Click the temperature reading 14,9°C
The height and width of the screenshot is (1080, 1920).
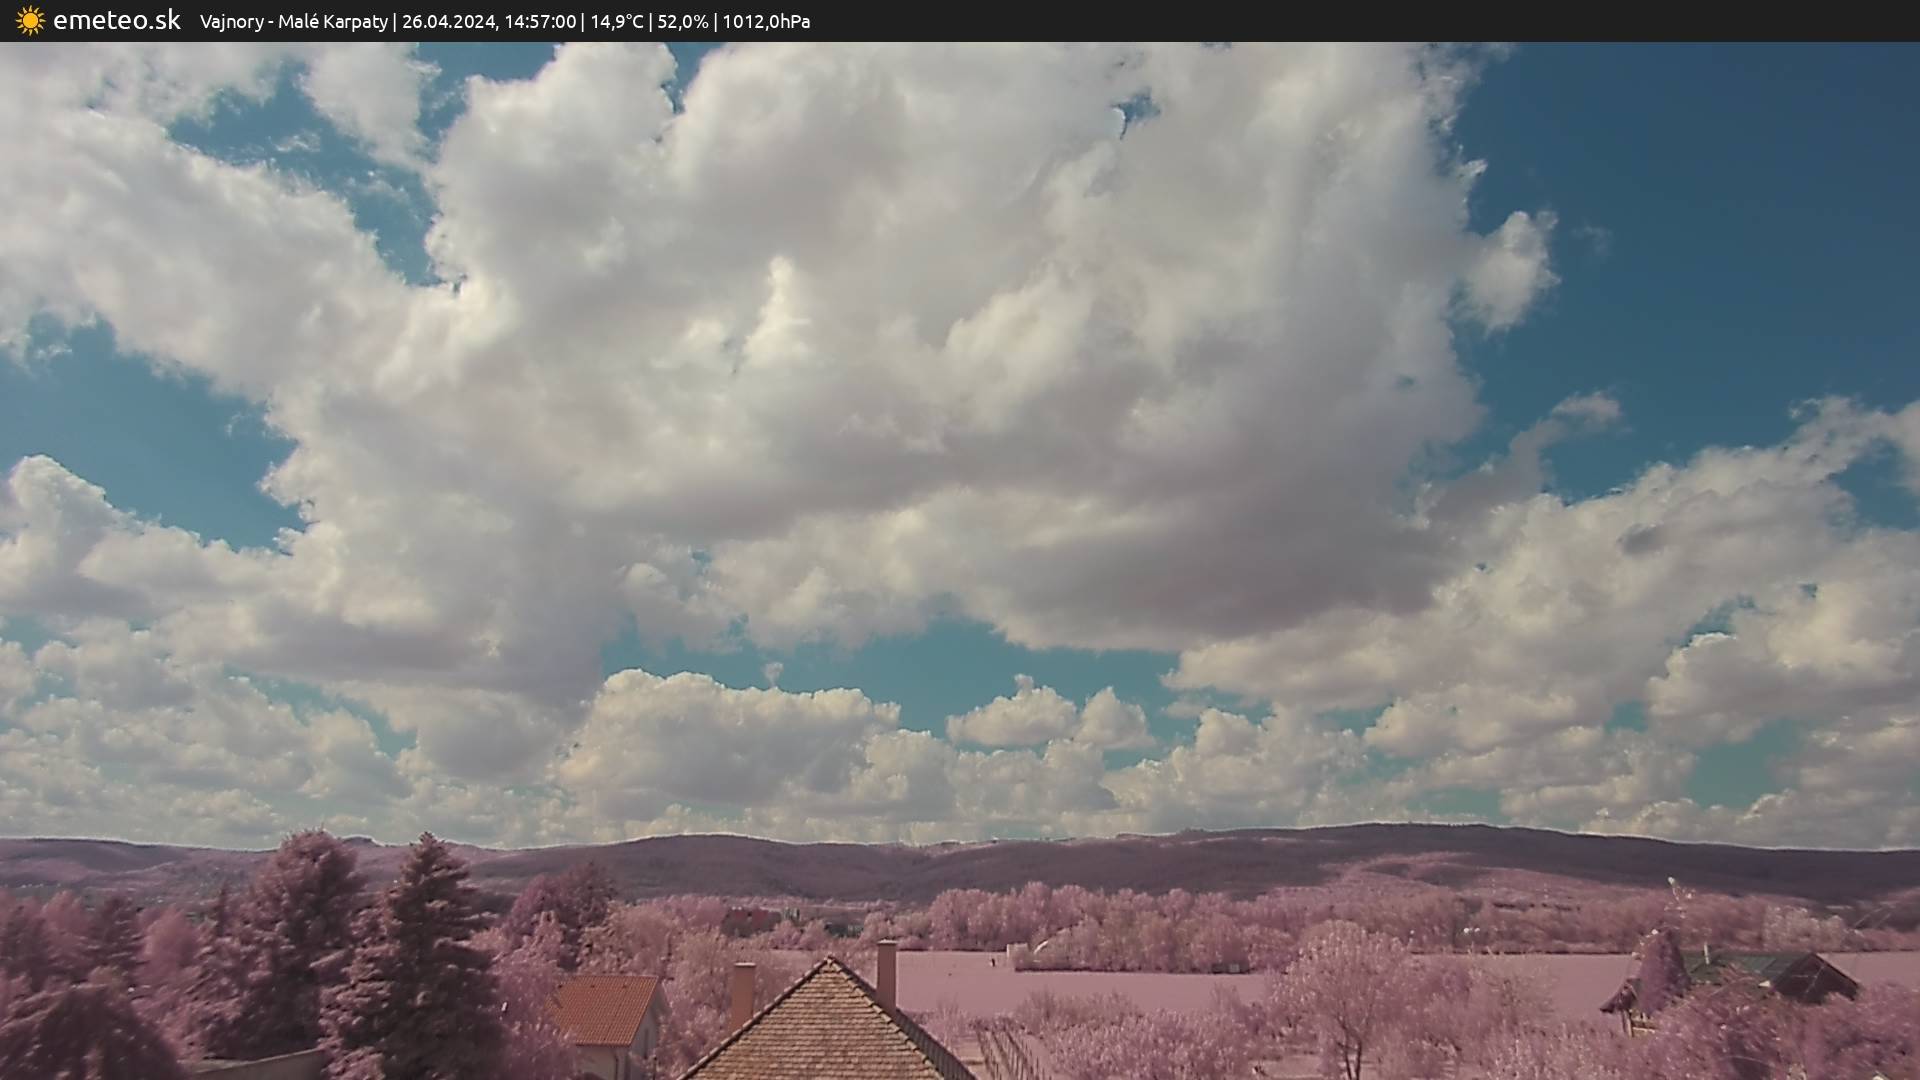[616, 21]
